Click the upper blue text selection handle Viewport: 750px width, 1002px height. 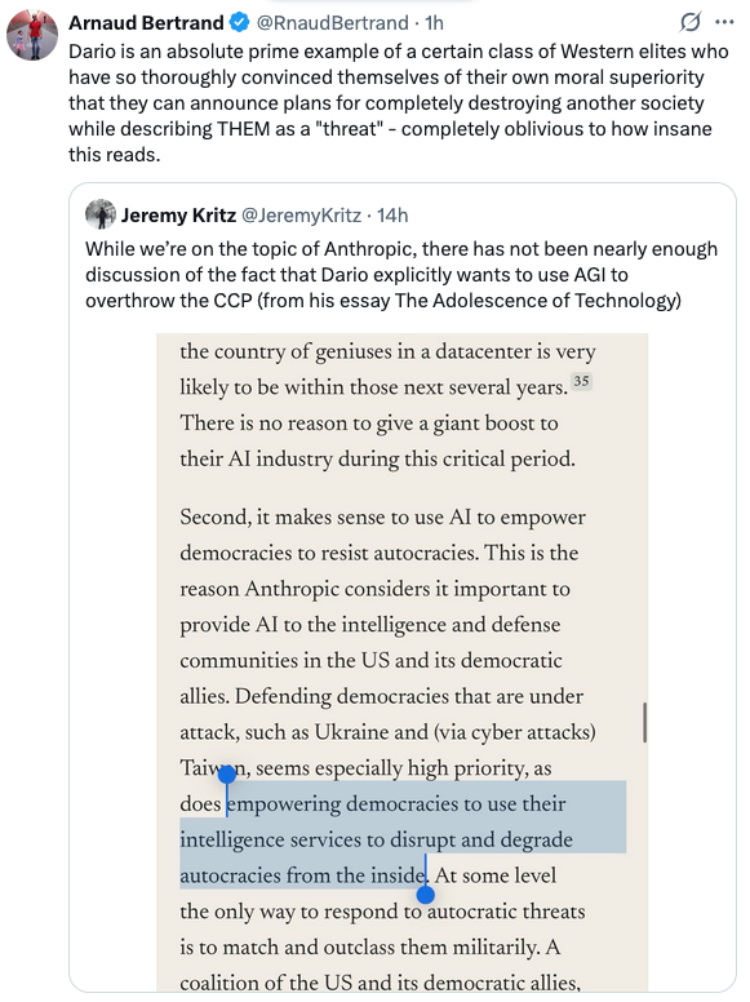[x=227, y=775]
